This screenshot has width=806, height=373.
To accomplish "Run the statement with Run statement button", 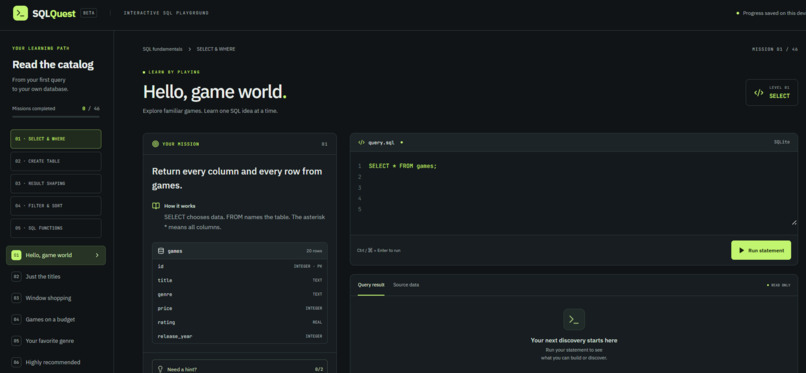I will pyautogui.click(x=761, y=250).
